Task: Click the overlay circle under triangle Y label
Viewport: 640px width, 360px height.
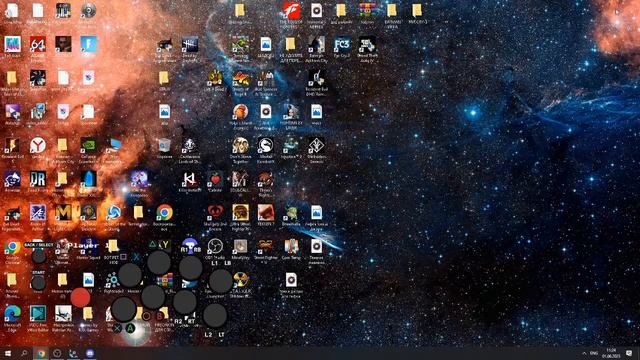Action: pos(159,262)
